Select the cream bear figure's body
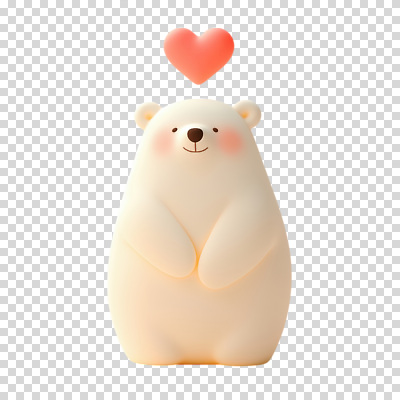Screen dimensions: 400x400 (x=199, y=233)
